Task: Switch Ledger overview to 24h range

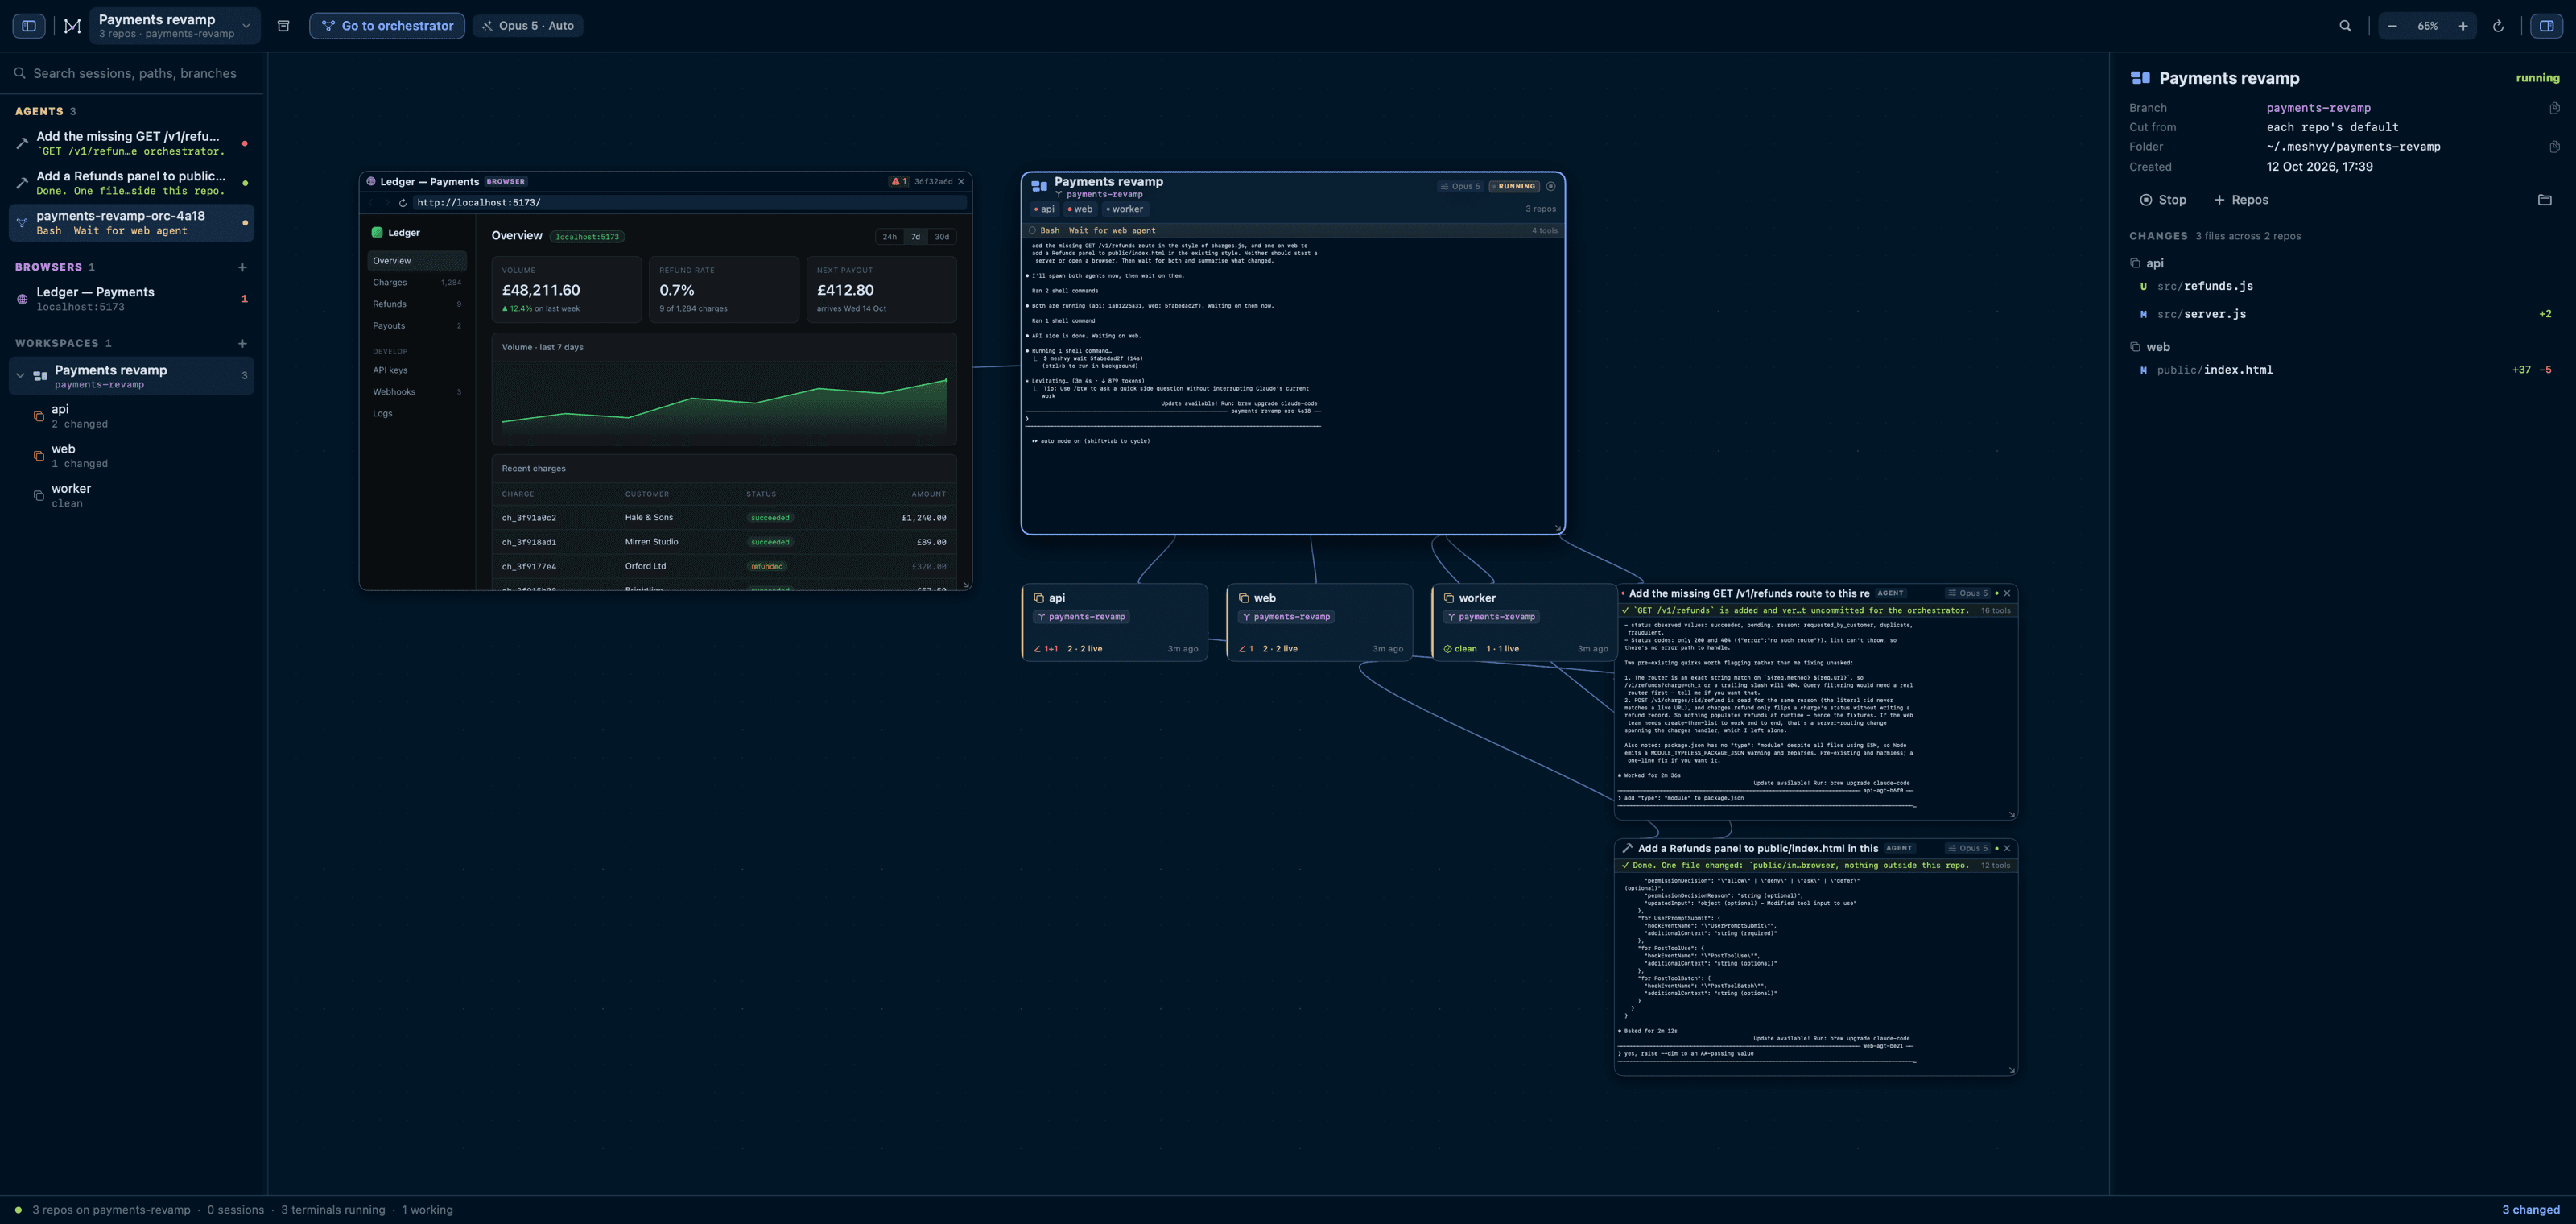Action: coord(889,237)
